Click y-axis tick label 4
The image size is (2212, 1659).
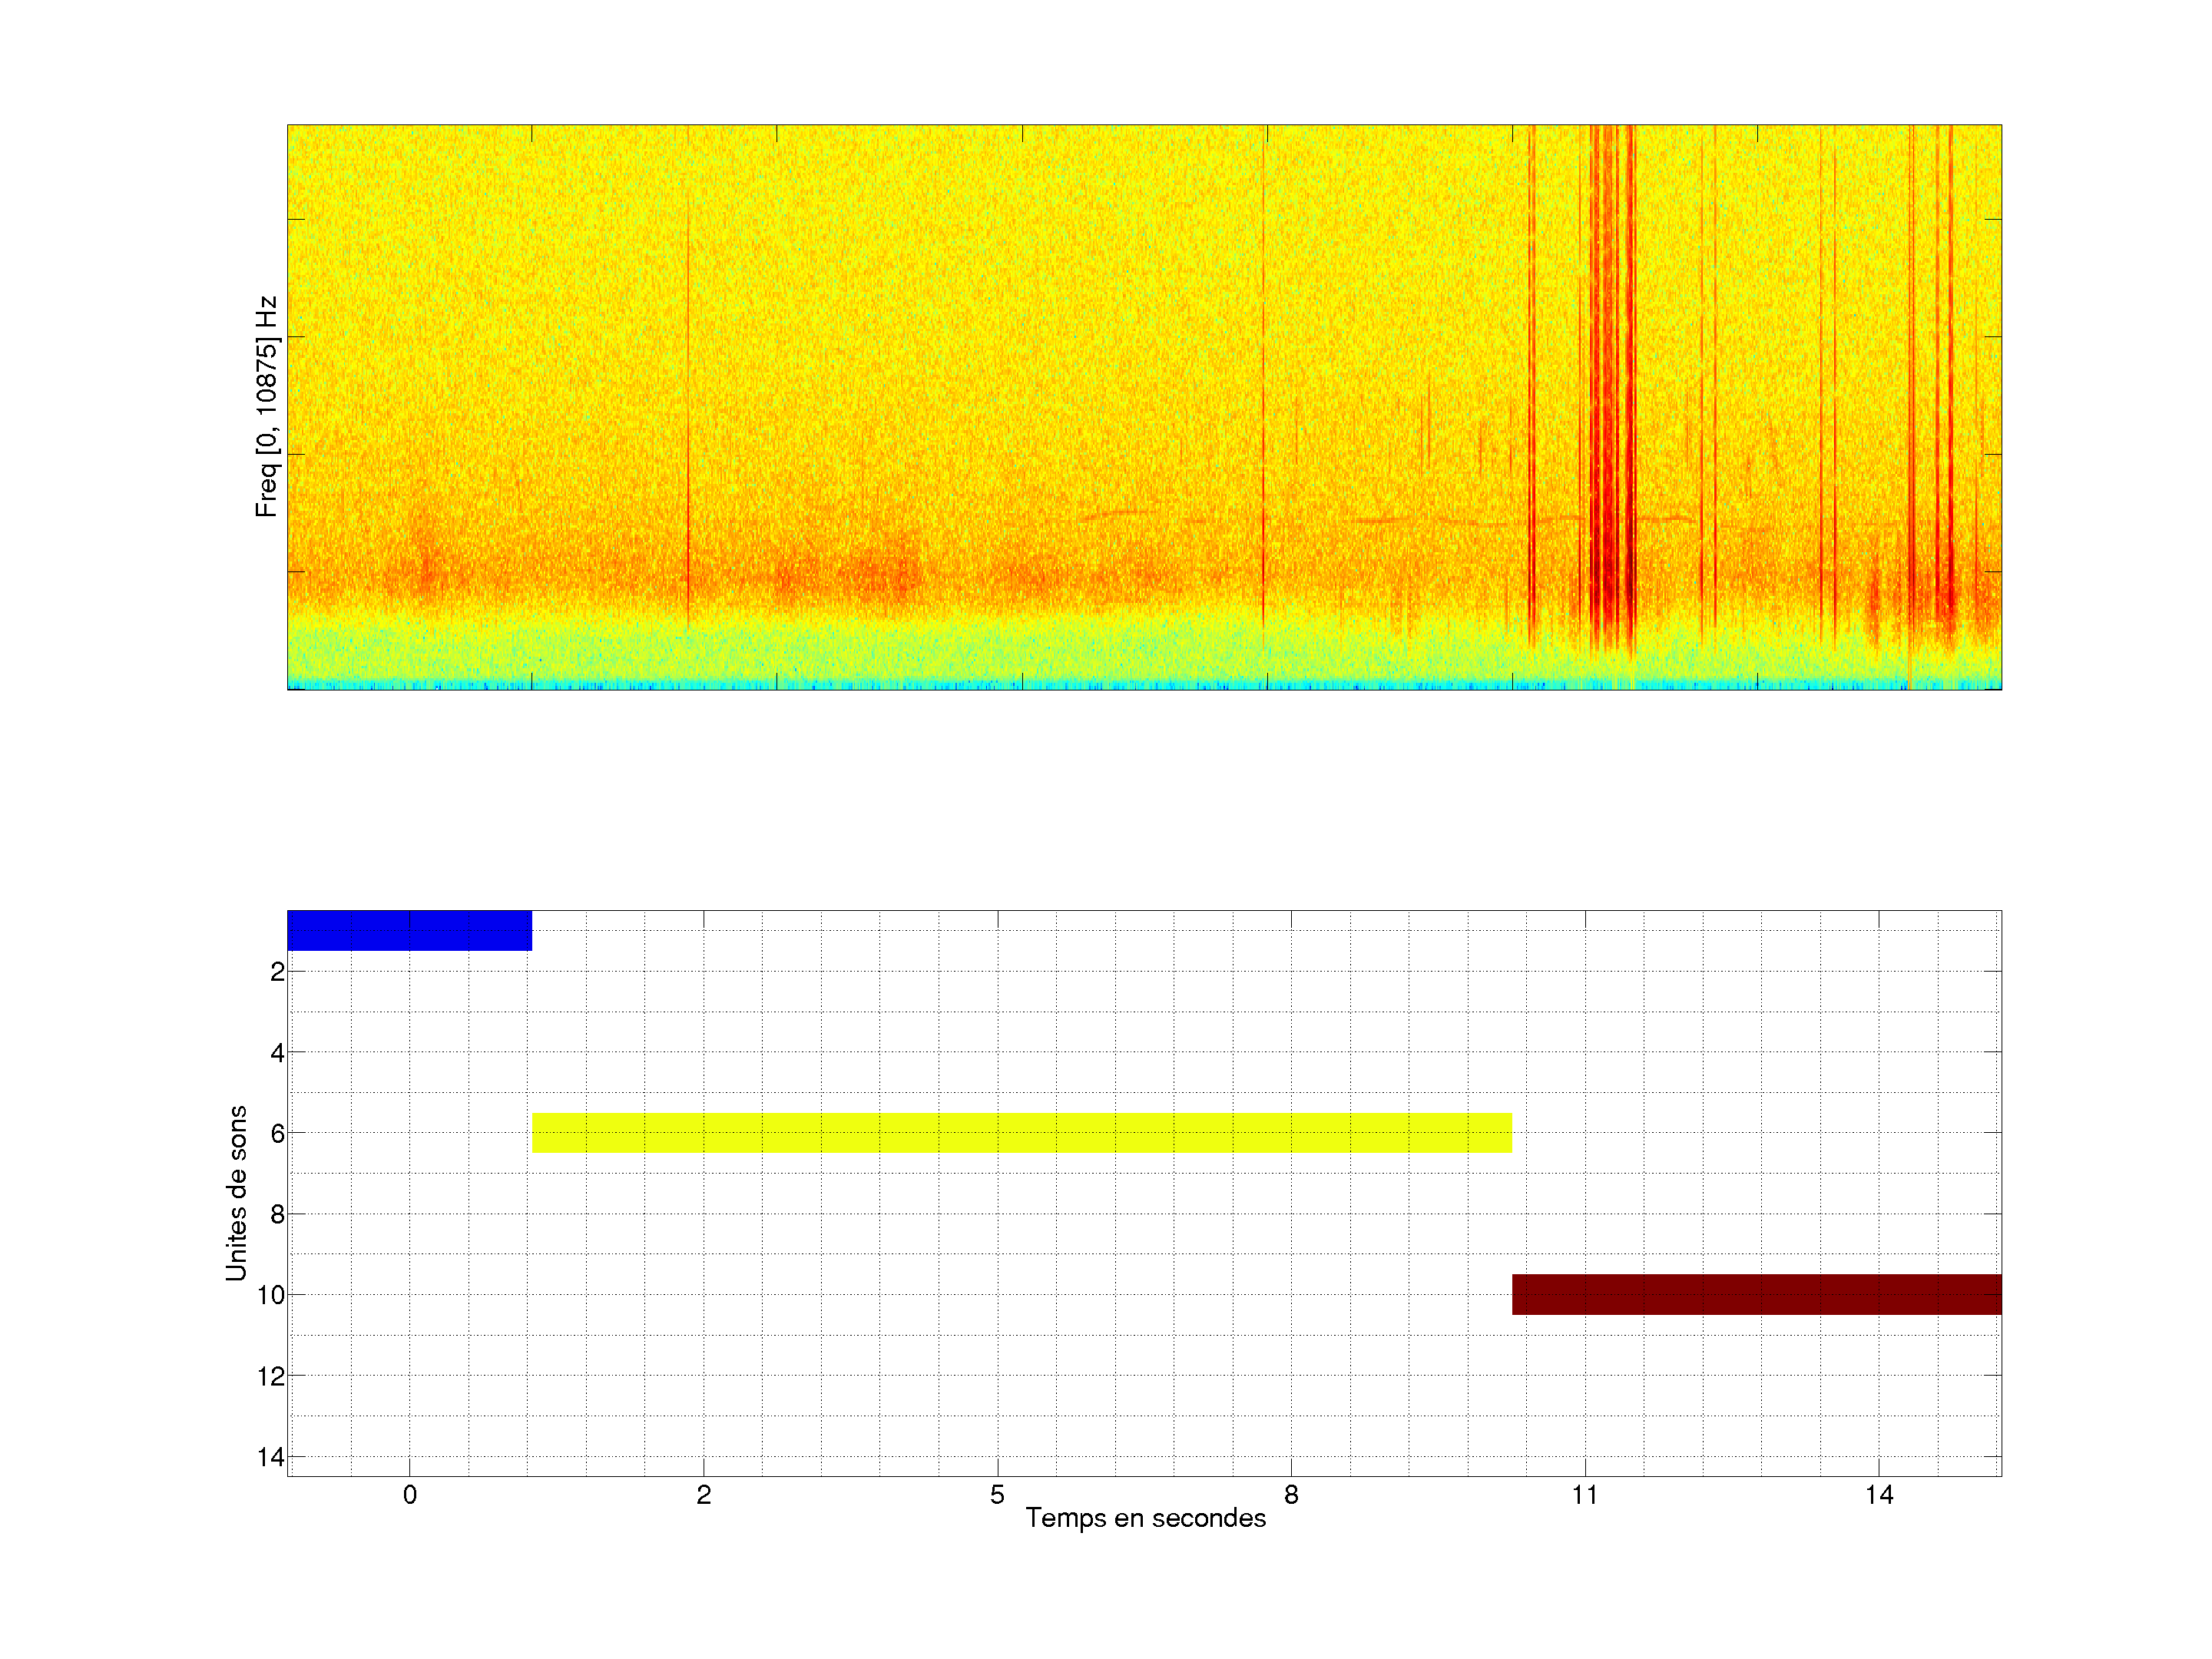(x=277, y=1053)
